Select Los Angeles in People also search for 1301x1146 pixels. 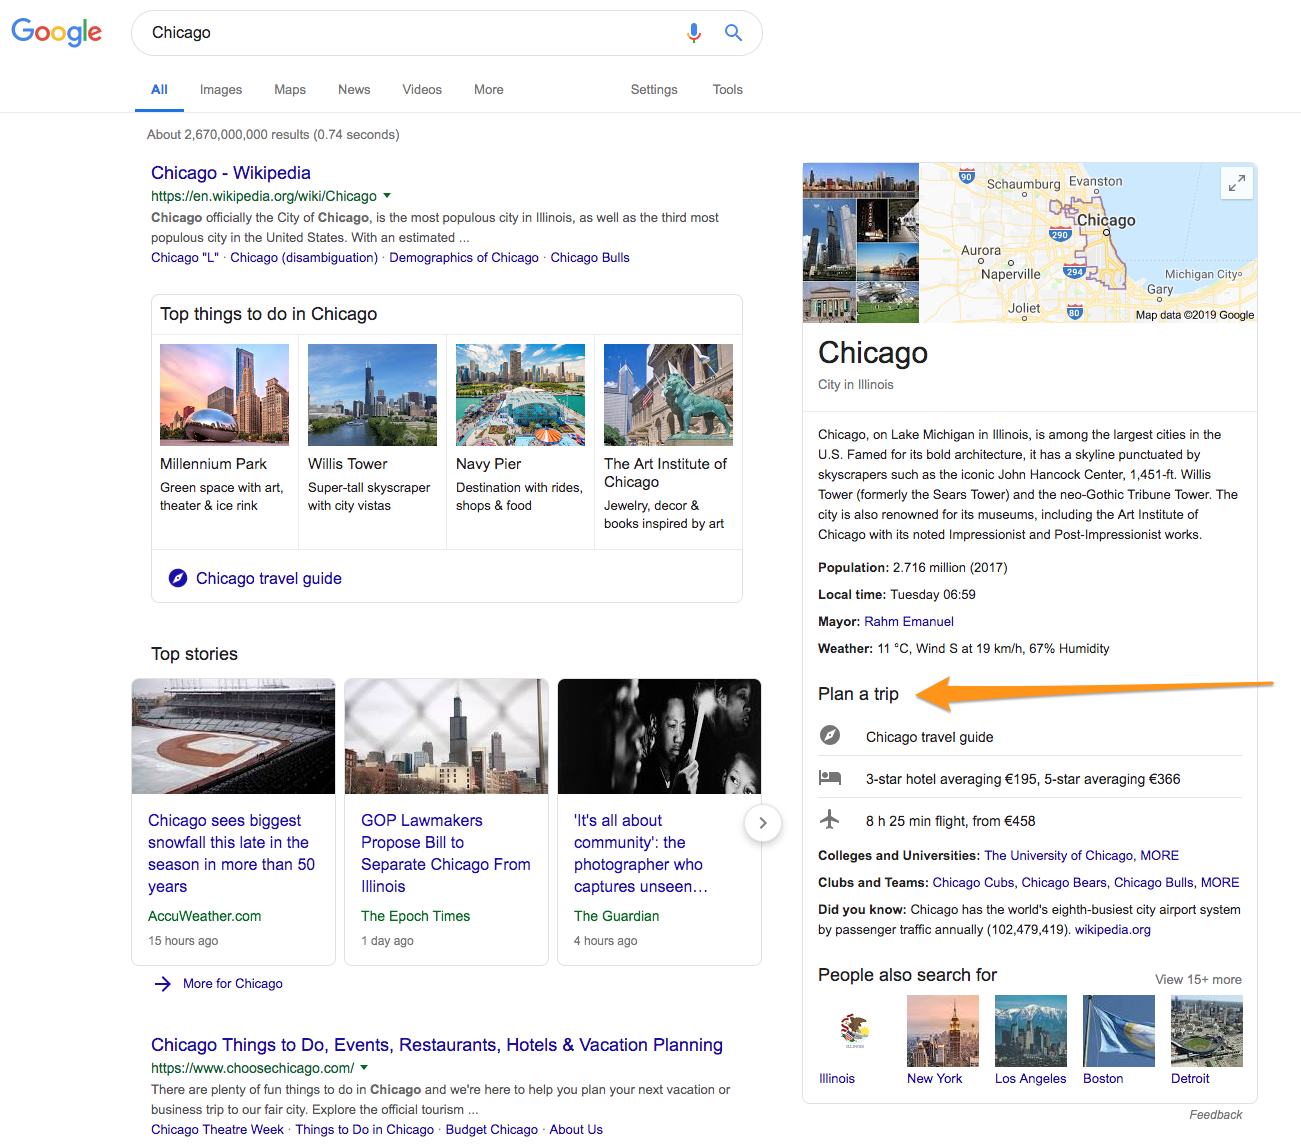[1031, 1041]
